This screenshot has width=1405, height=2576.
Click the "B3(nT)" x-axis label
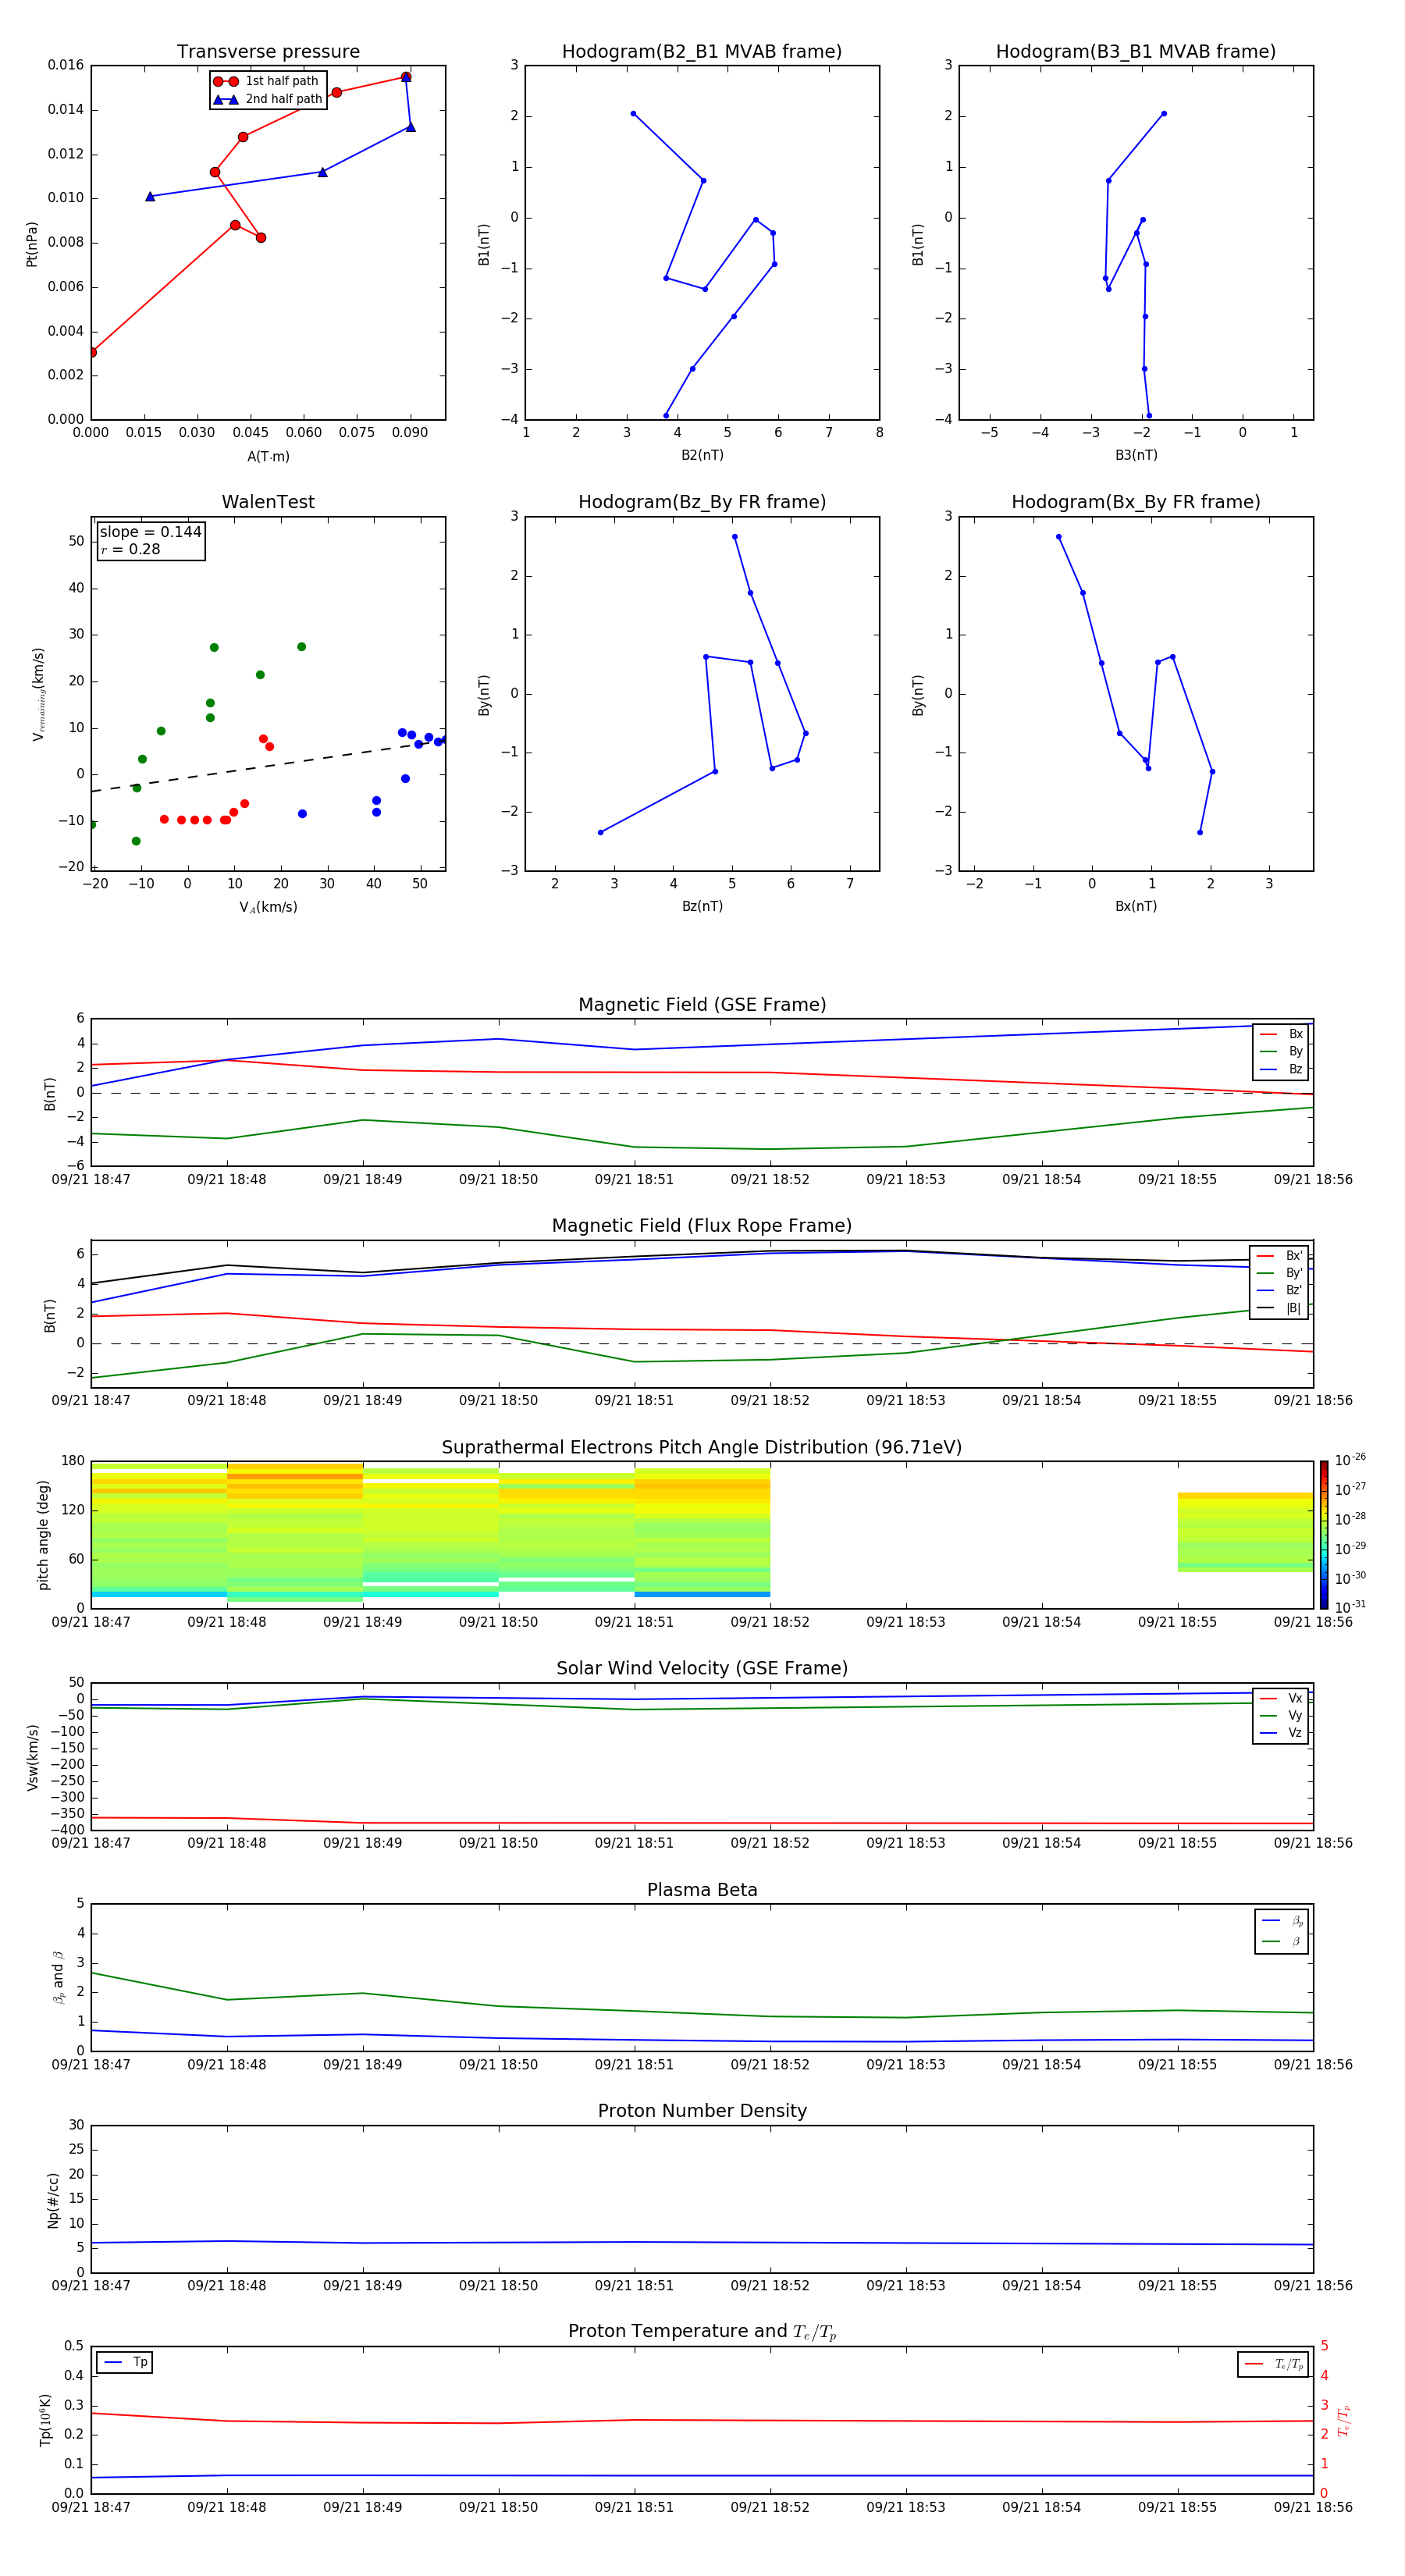[1136, 455]
